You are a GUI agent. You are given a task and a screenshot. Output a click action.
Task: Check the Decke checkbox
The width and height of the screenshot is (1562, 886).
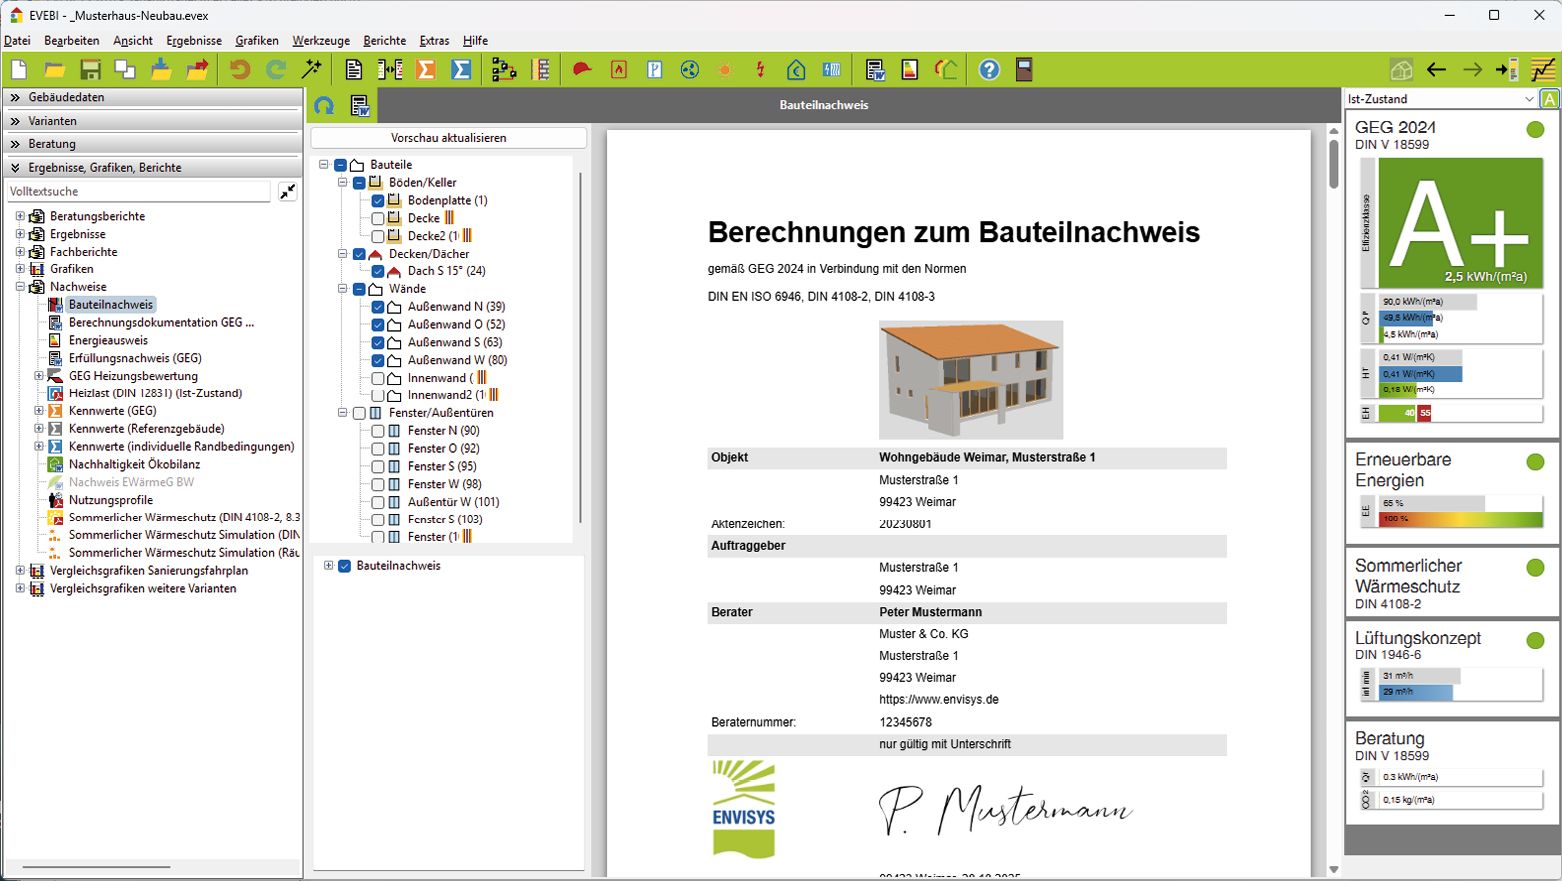(x=378, y=219)
